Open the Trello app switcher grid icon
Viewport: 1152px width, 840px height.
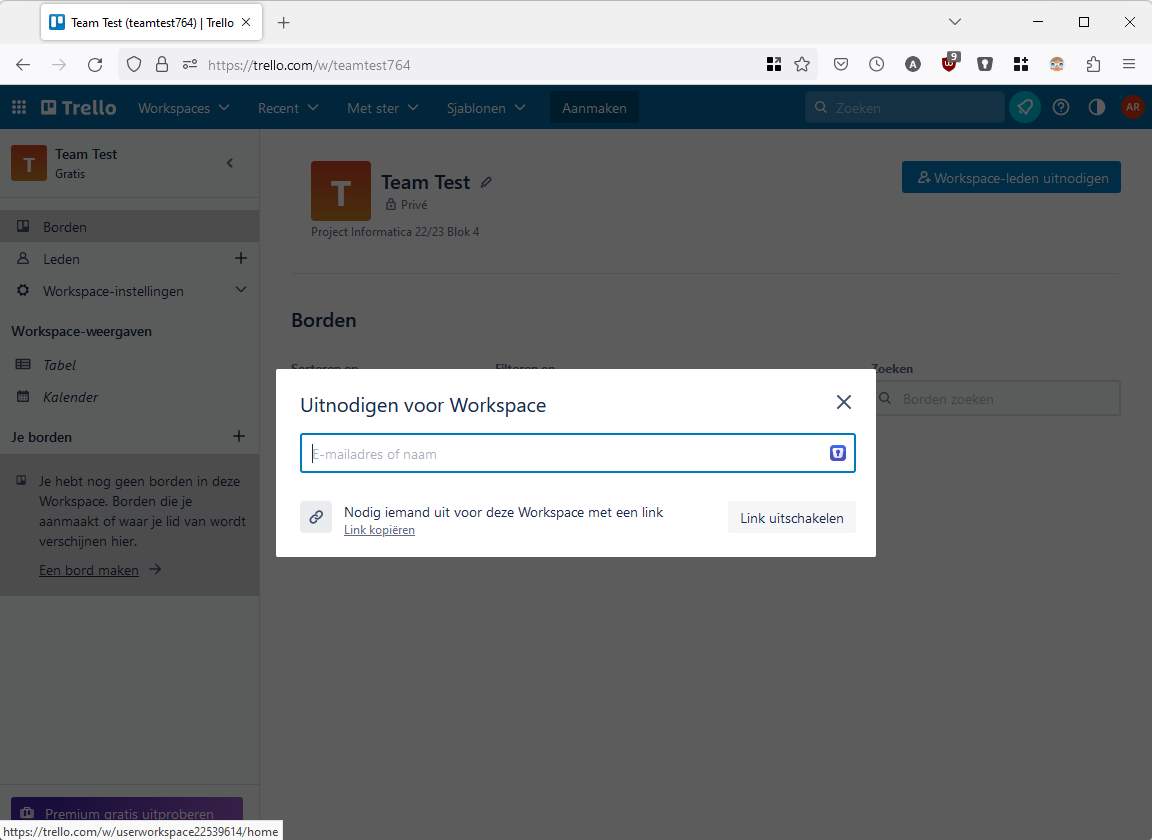tap(19, 108)
